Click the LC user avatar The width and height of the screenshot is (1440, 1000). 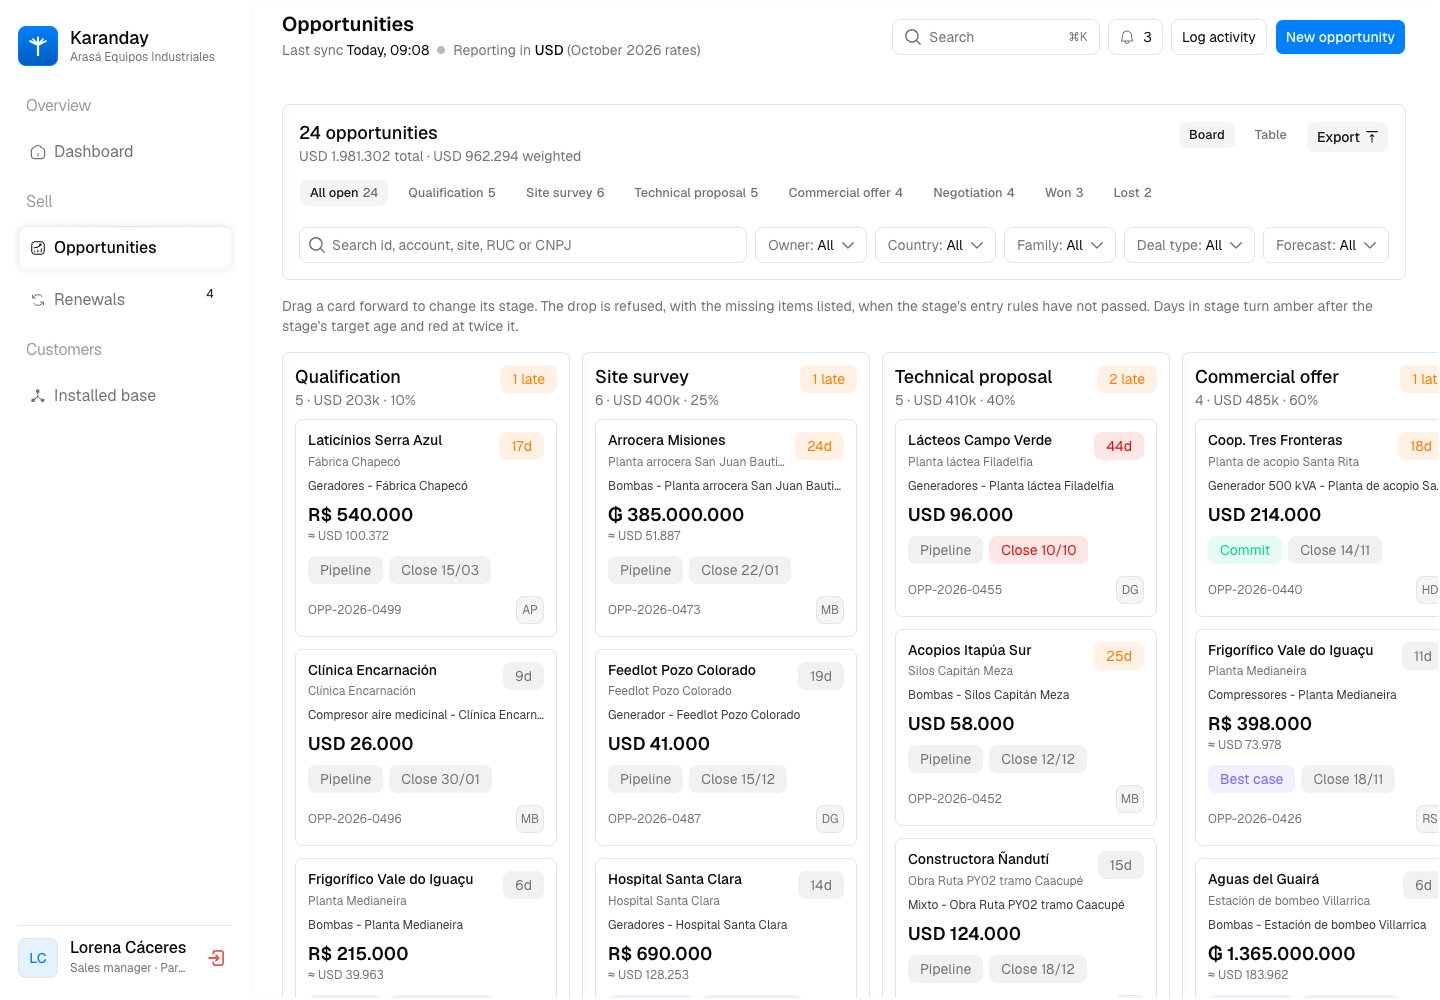(38, 958)
